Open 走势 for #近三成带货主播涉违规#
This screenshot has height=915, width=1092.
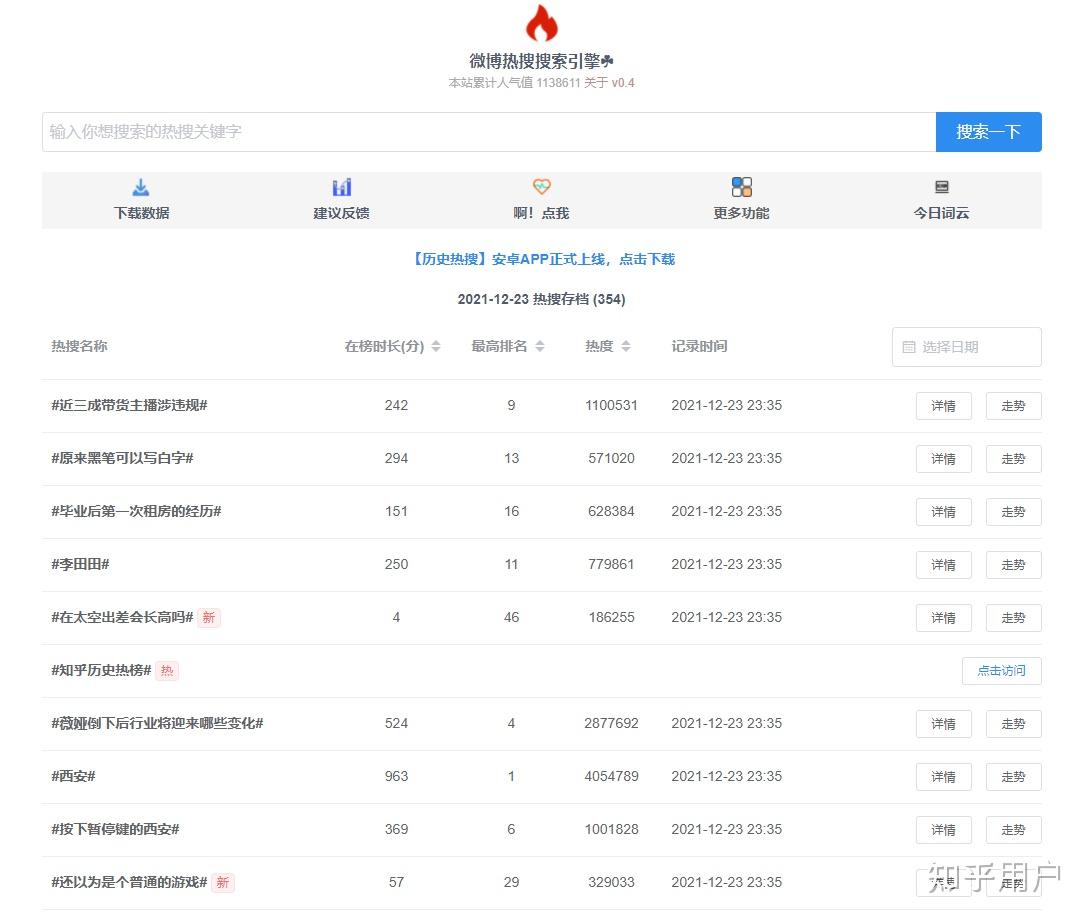(1013, 406)
